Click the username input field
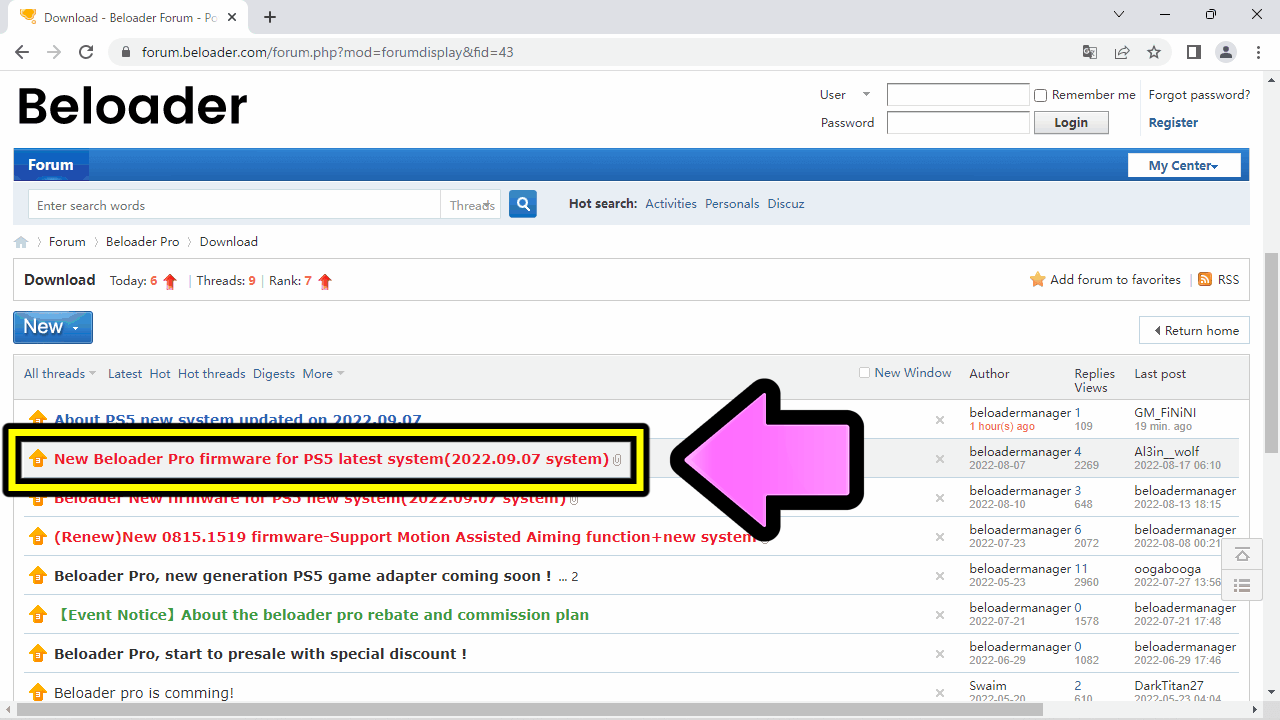 click(958, 95)
